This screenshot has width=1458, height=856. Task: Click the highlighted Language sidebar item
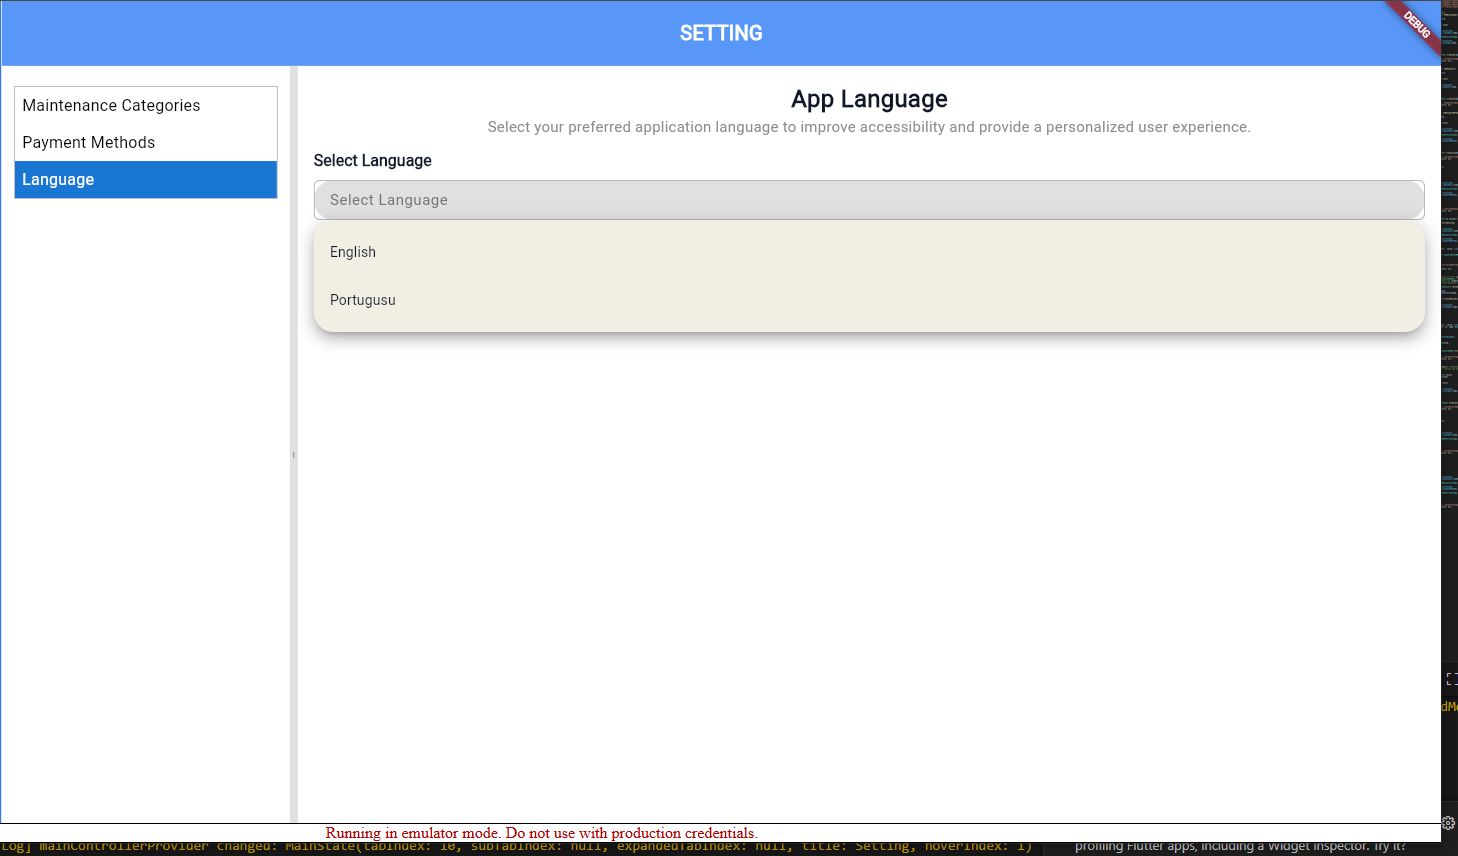tap(145, 180)
